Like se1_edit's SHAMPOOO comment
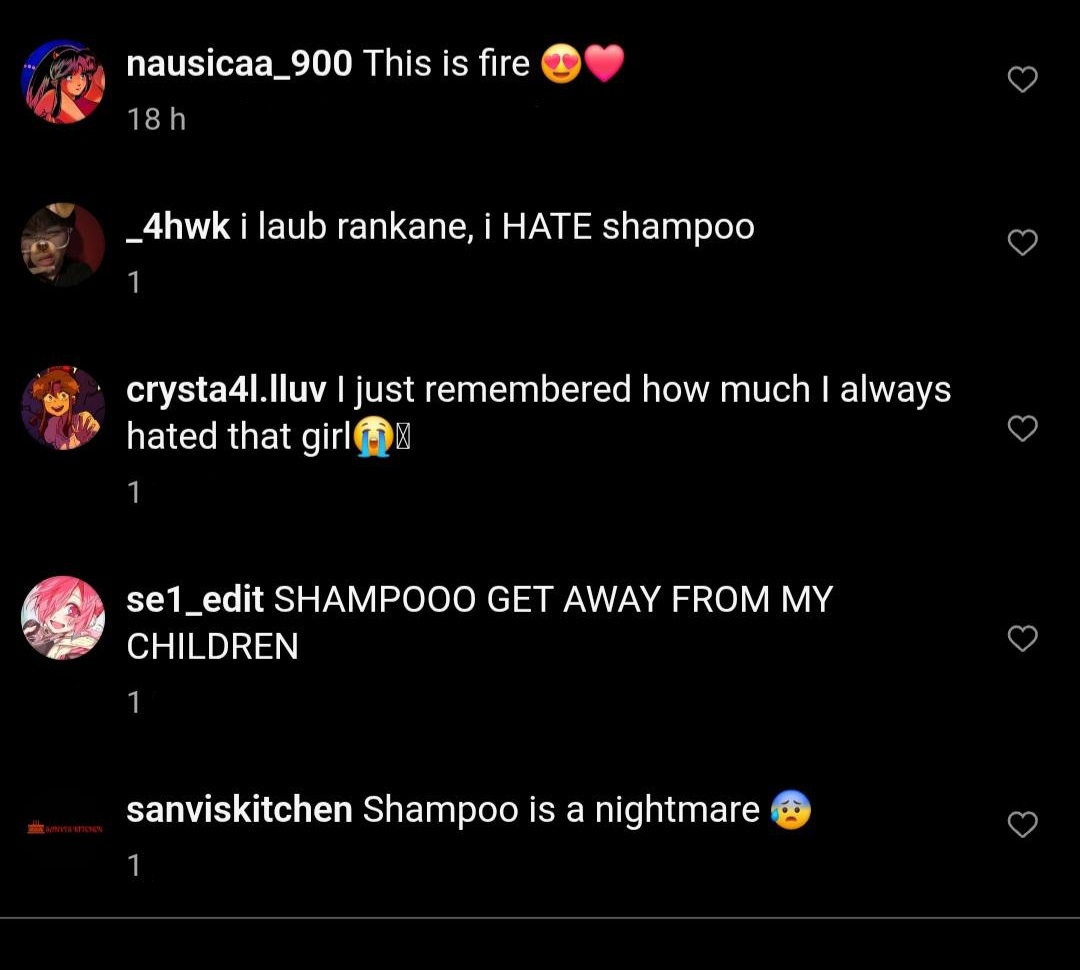This screenshot has width=1080, height=970. (1022, 639)
